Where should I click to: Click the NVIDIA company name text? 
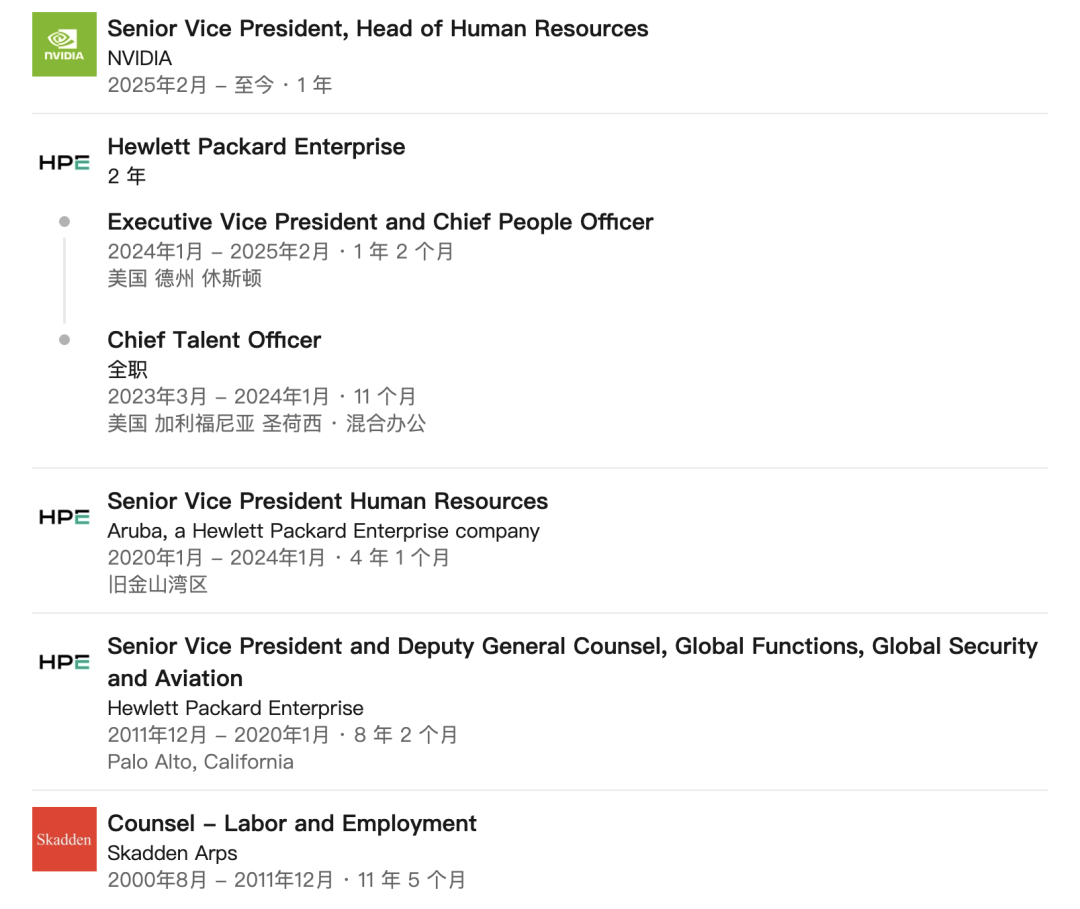(x=140, y=58)
